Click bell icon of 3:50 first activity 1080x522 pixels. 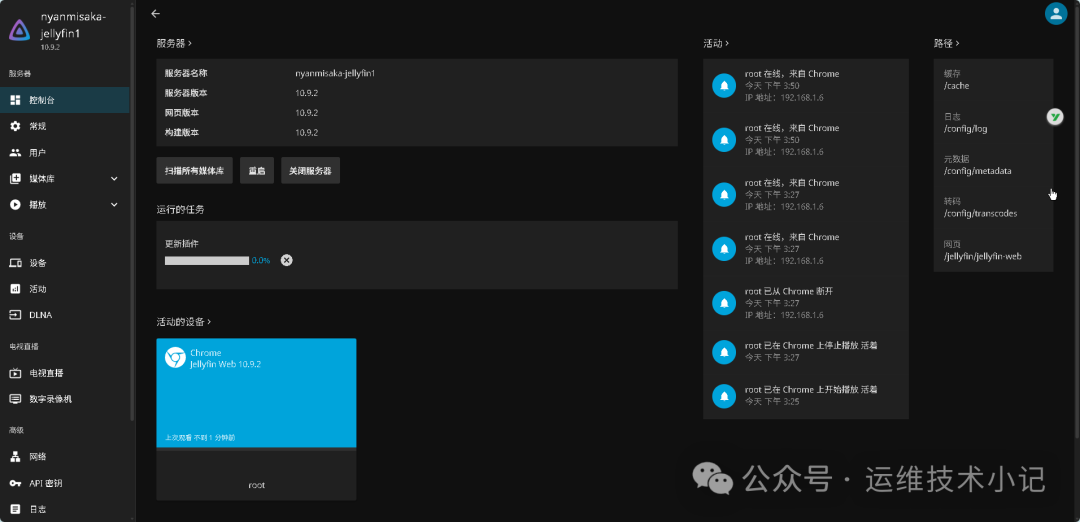[724, 85]
